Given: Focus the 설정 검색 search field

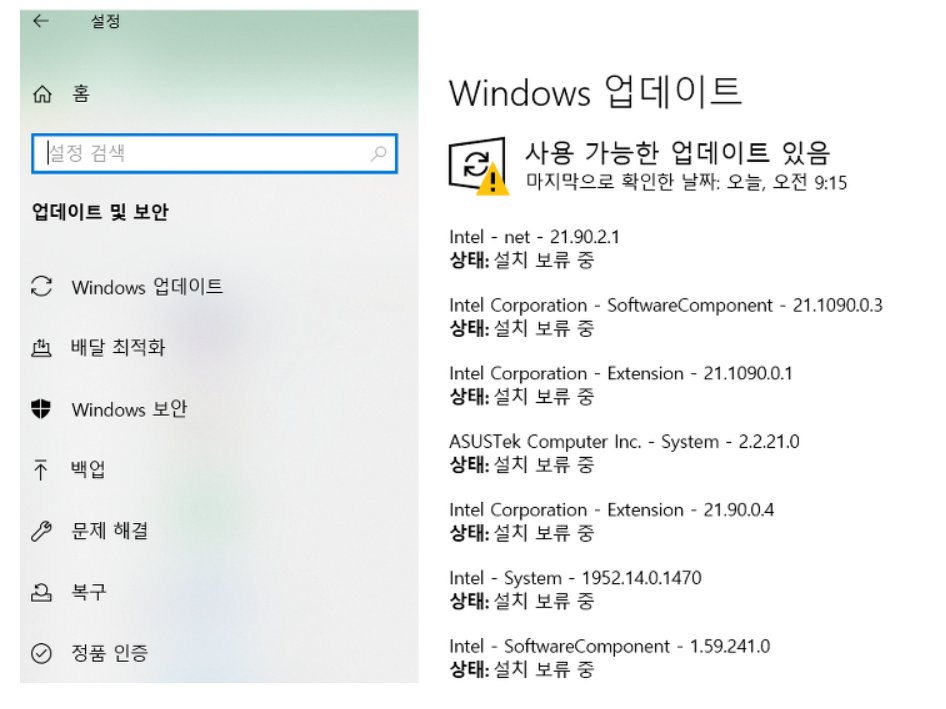Looking at the screenshot, I should (214, 153).
